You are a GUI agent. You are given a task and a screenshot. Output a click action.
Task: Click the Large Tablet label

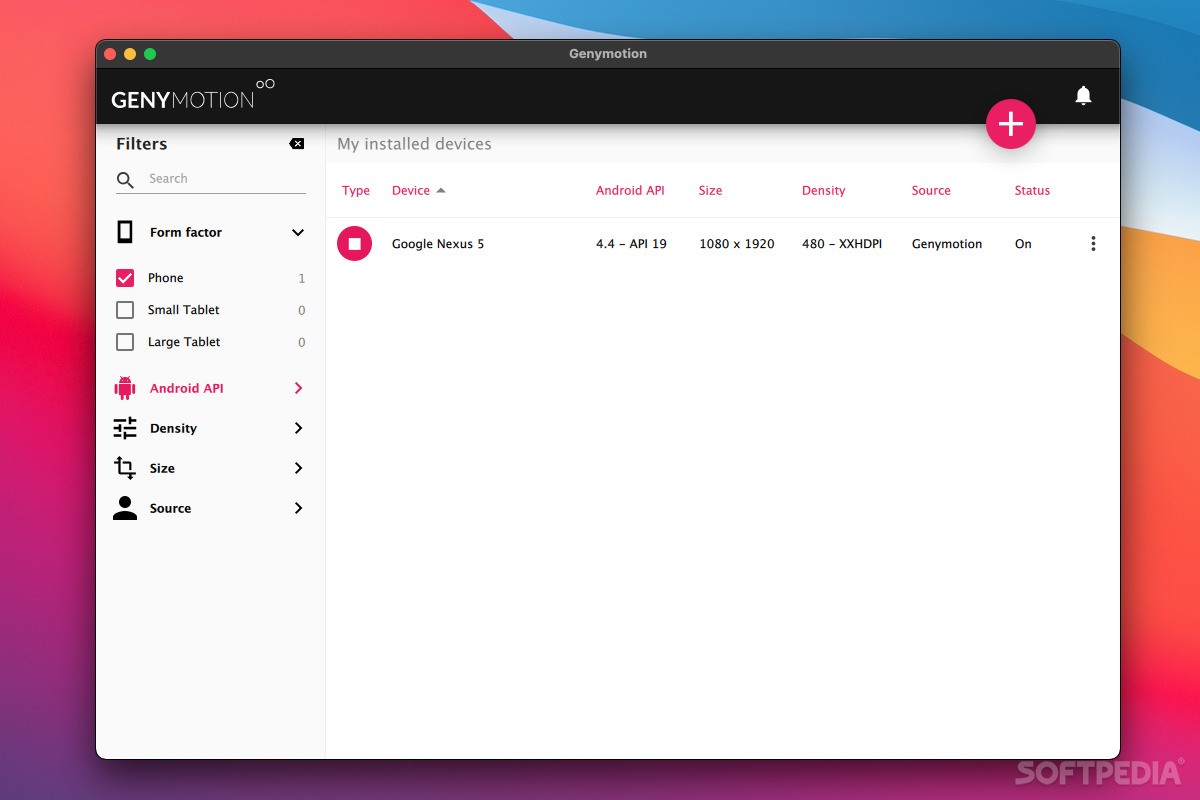click(x=184, y=342)
